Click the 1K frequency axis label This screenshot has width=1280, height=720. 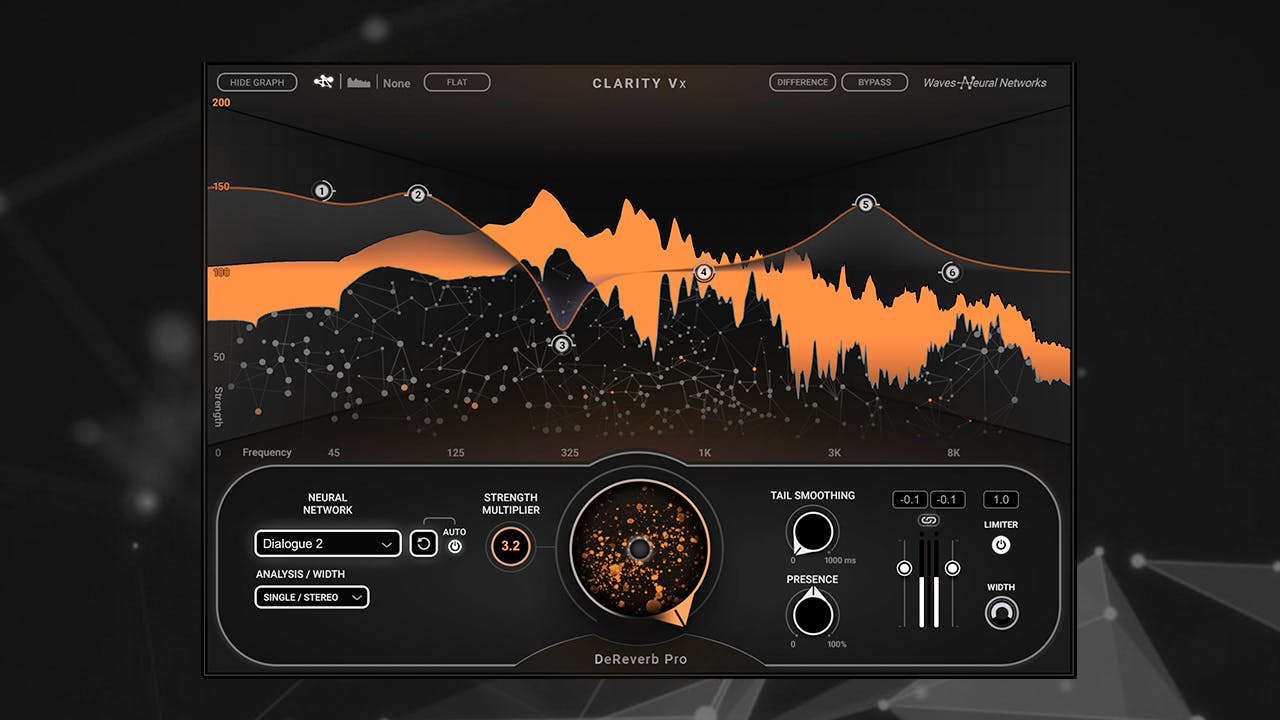click(705, 453)
